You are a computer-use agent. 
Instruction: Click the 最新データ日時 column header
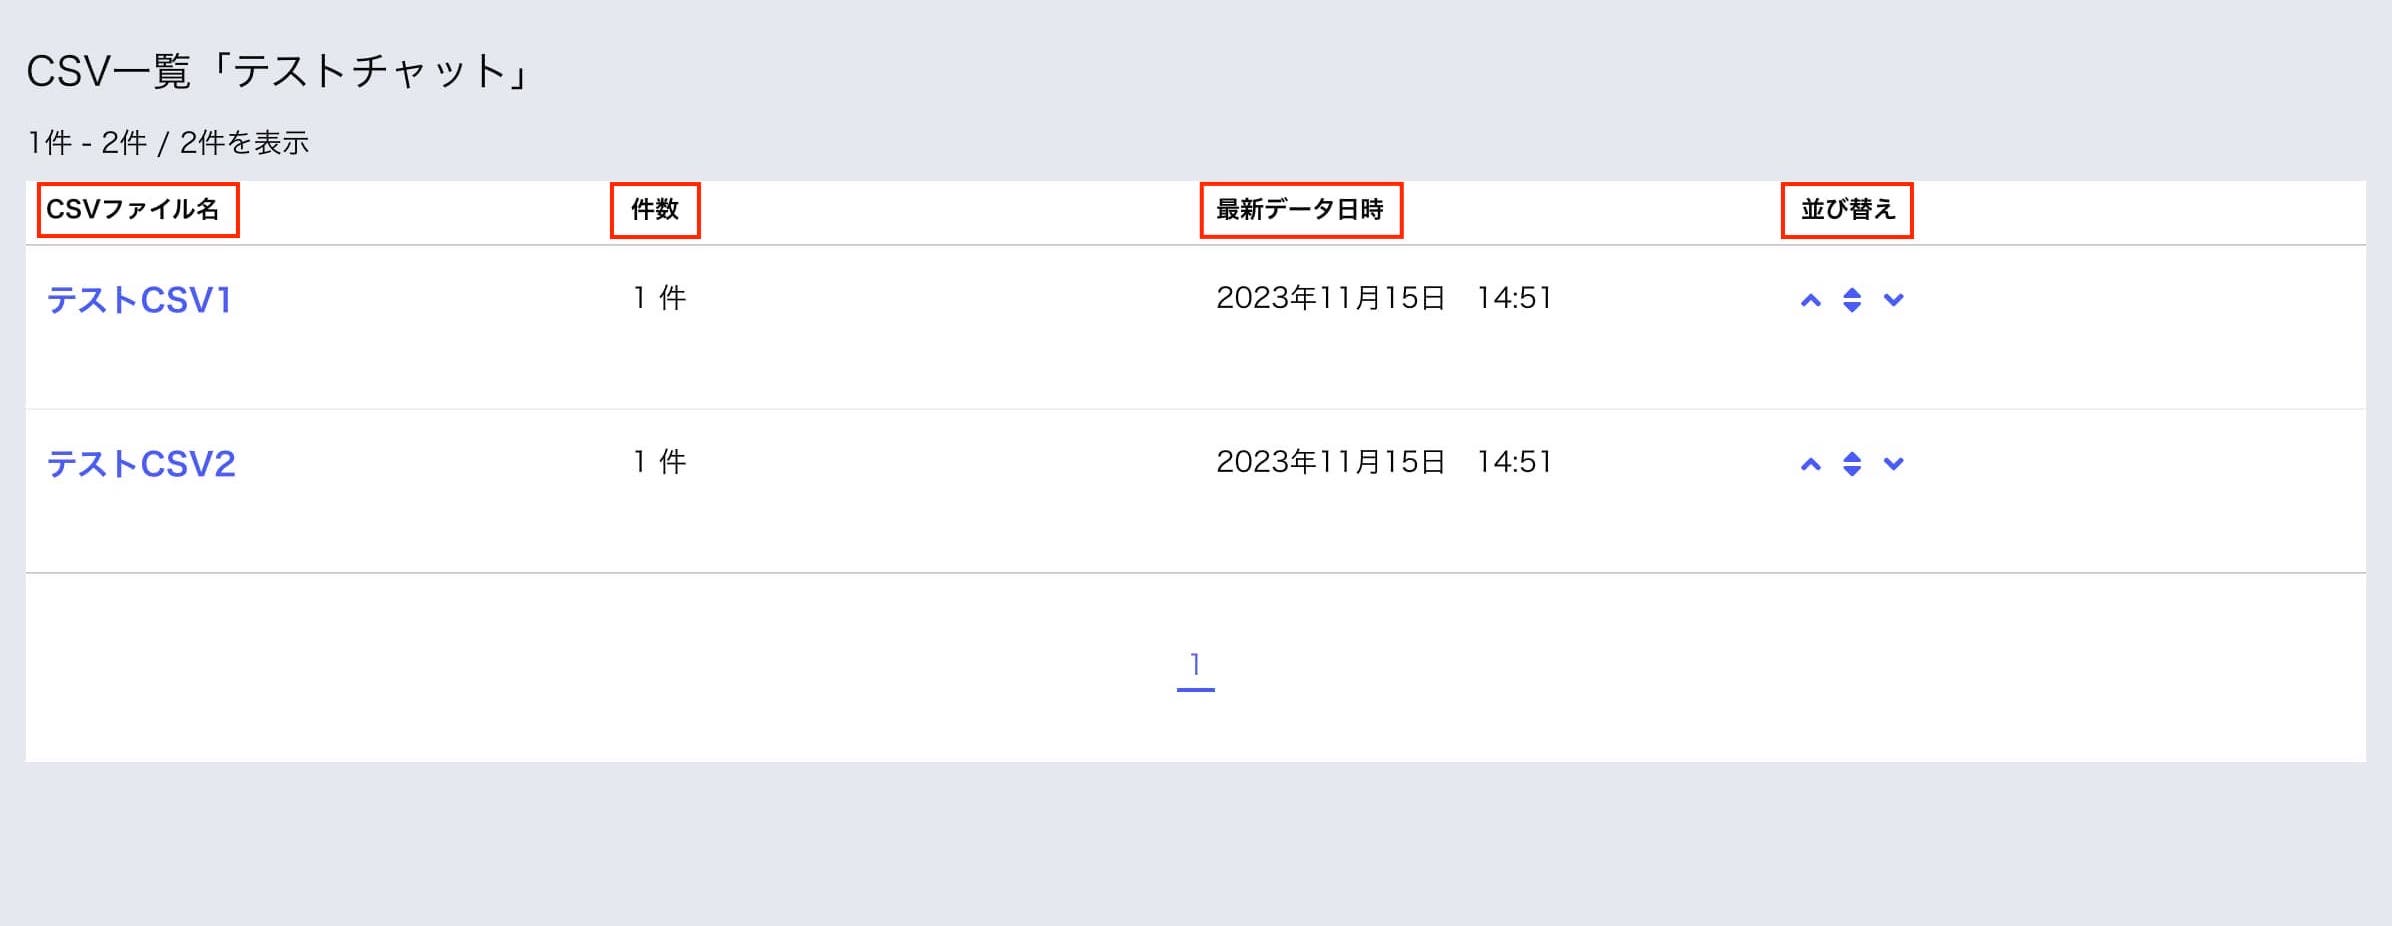[1302, 210]
